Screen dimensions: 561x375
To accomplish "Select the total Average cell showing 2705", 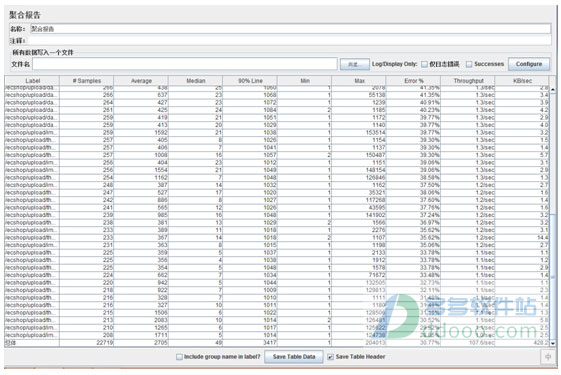I will pos(141,343).
